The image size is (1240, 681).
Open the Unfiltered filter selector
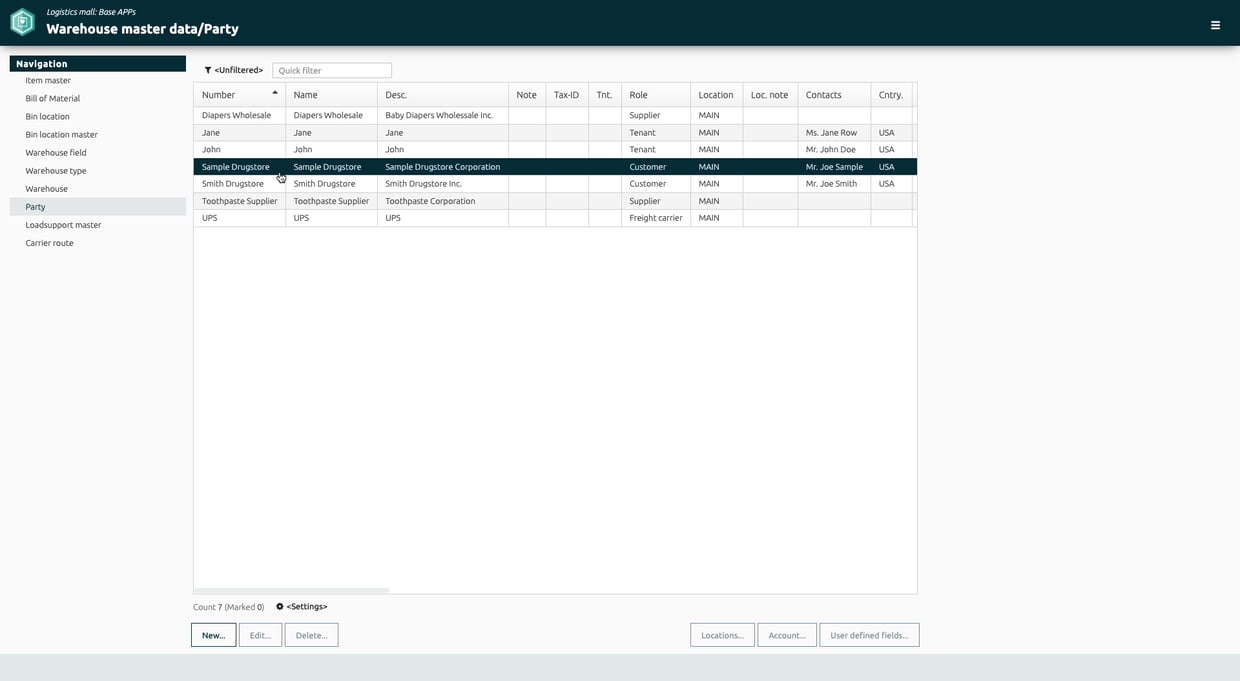click(x=234, y=70)
